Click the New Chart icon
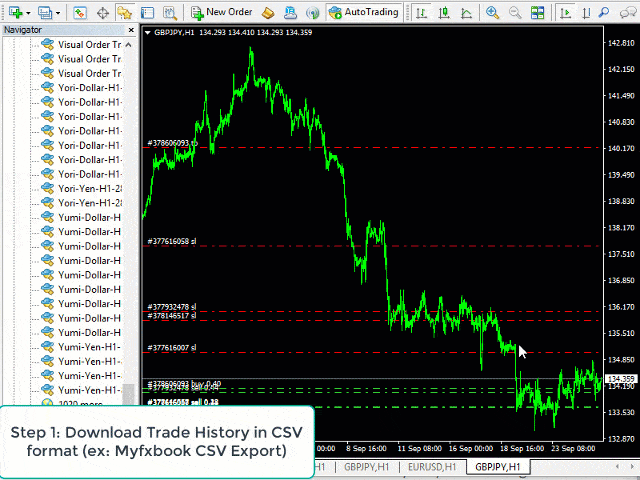The height and width of the screenshot is (480, 640). [x=16, y=13]
